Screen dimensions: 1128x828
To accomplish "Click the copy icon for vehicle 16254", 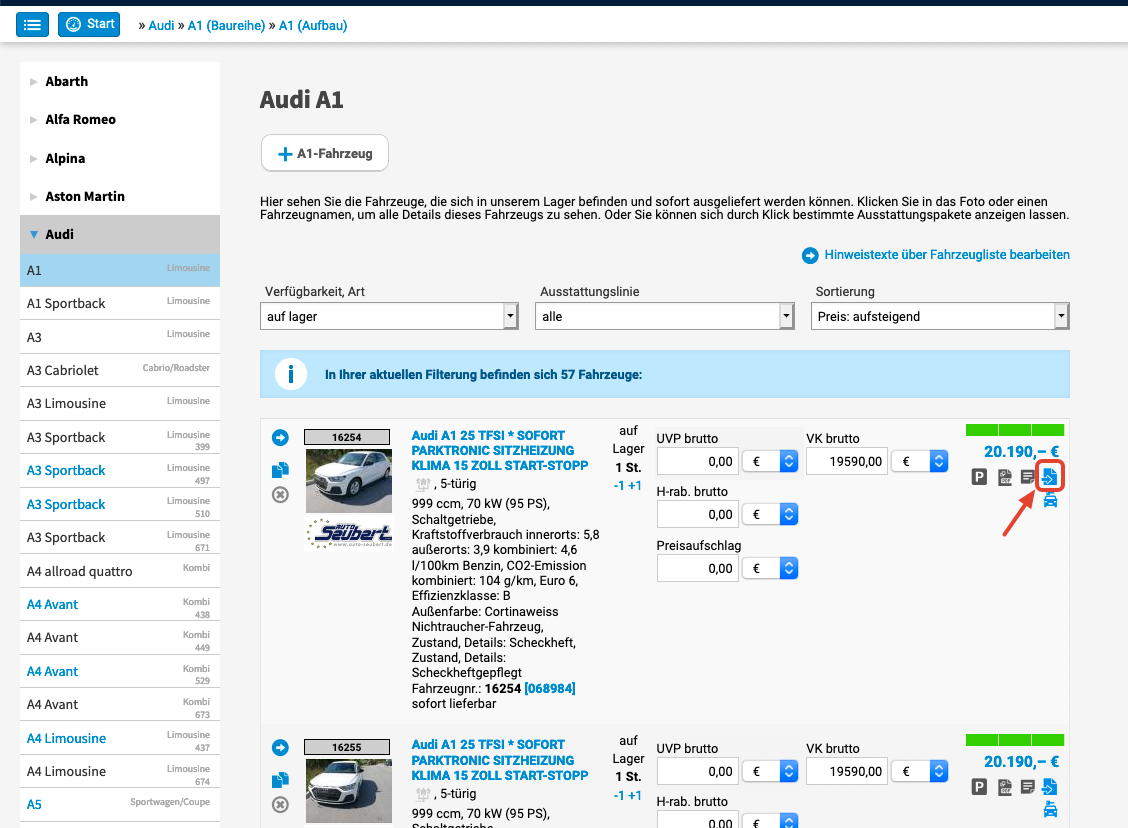I will (280, 469).
